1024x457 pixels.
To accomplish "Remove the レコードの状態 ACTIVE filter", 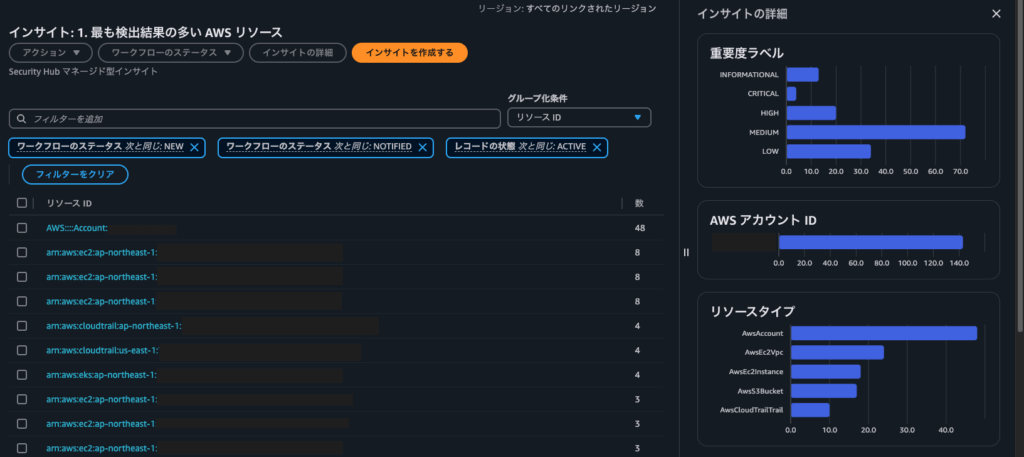I will coord(596,148).
